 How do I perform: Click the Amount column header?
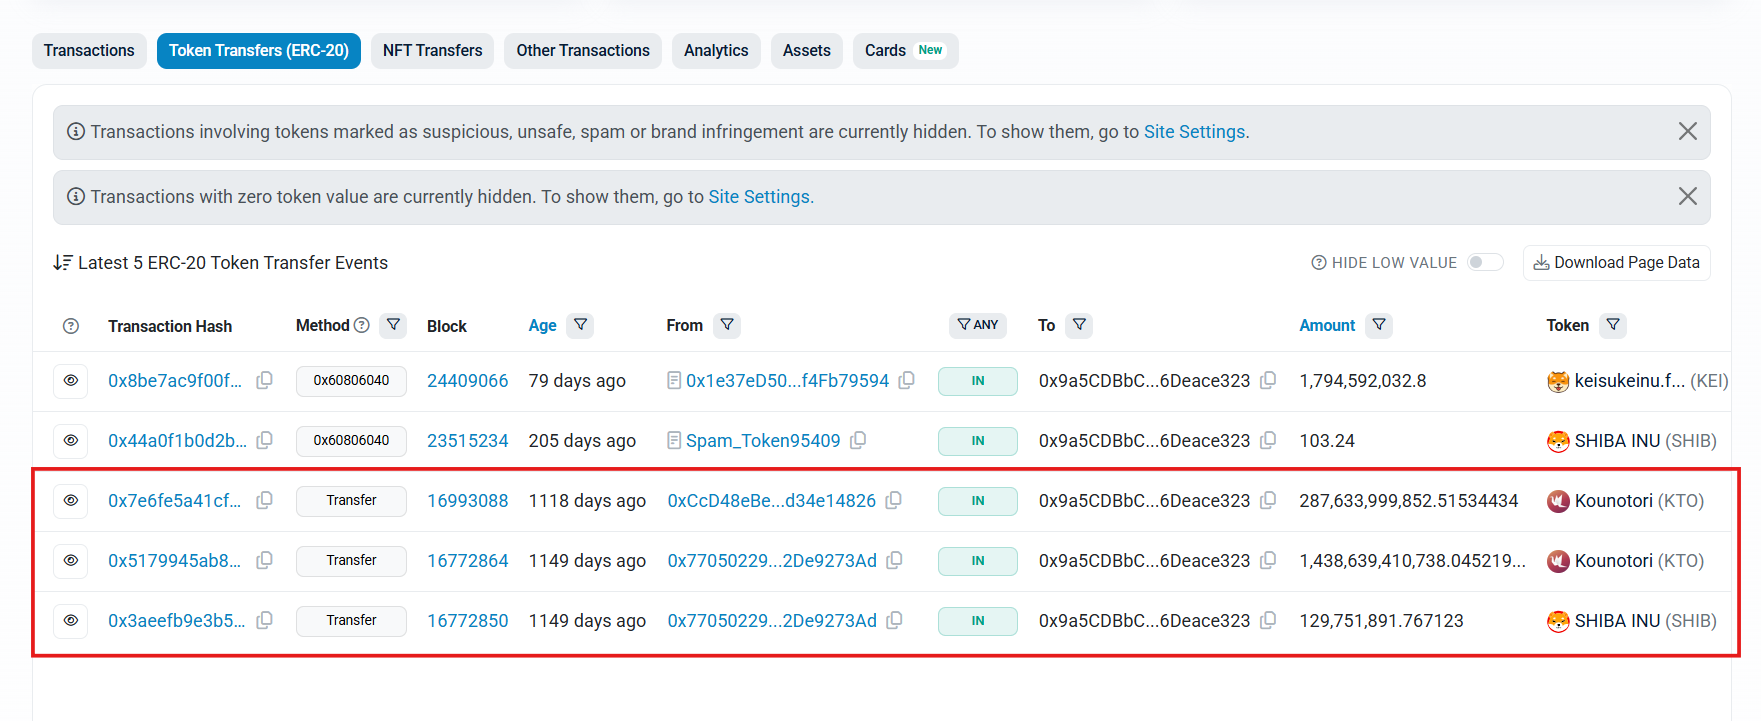point(1327,326)
